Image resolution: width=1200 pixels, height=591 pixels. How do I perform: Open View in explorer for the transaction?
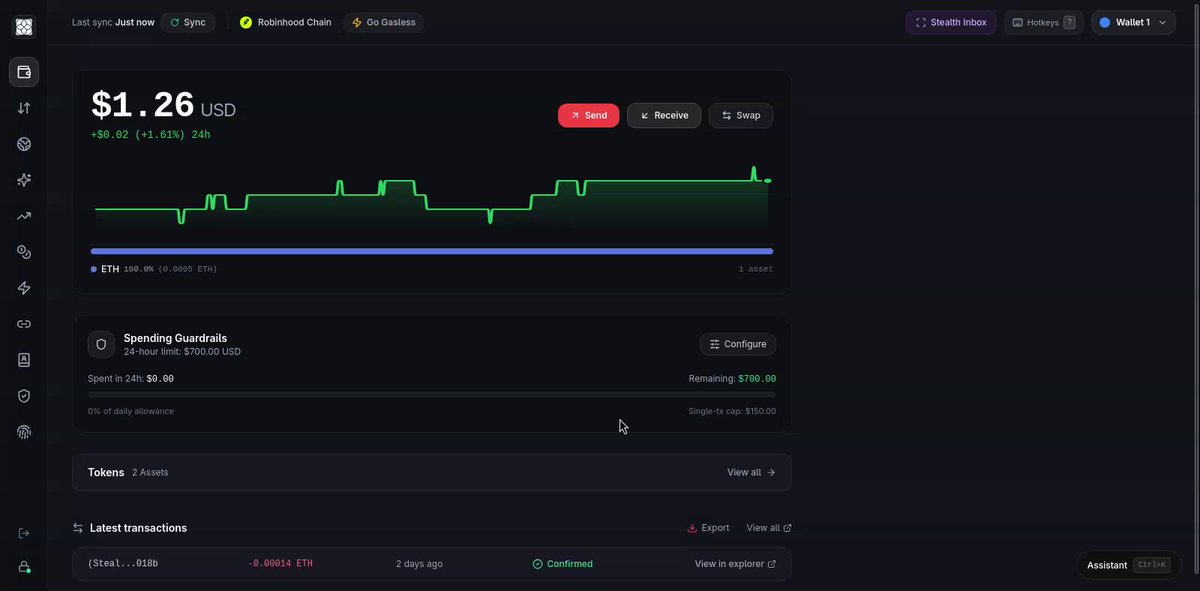click(735, 564)
